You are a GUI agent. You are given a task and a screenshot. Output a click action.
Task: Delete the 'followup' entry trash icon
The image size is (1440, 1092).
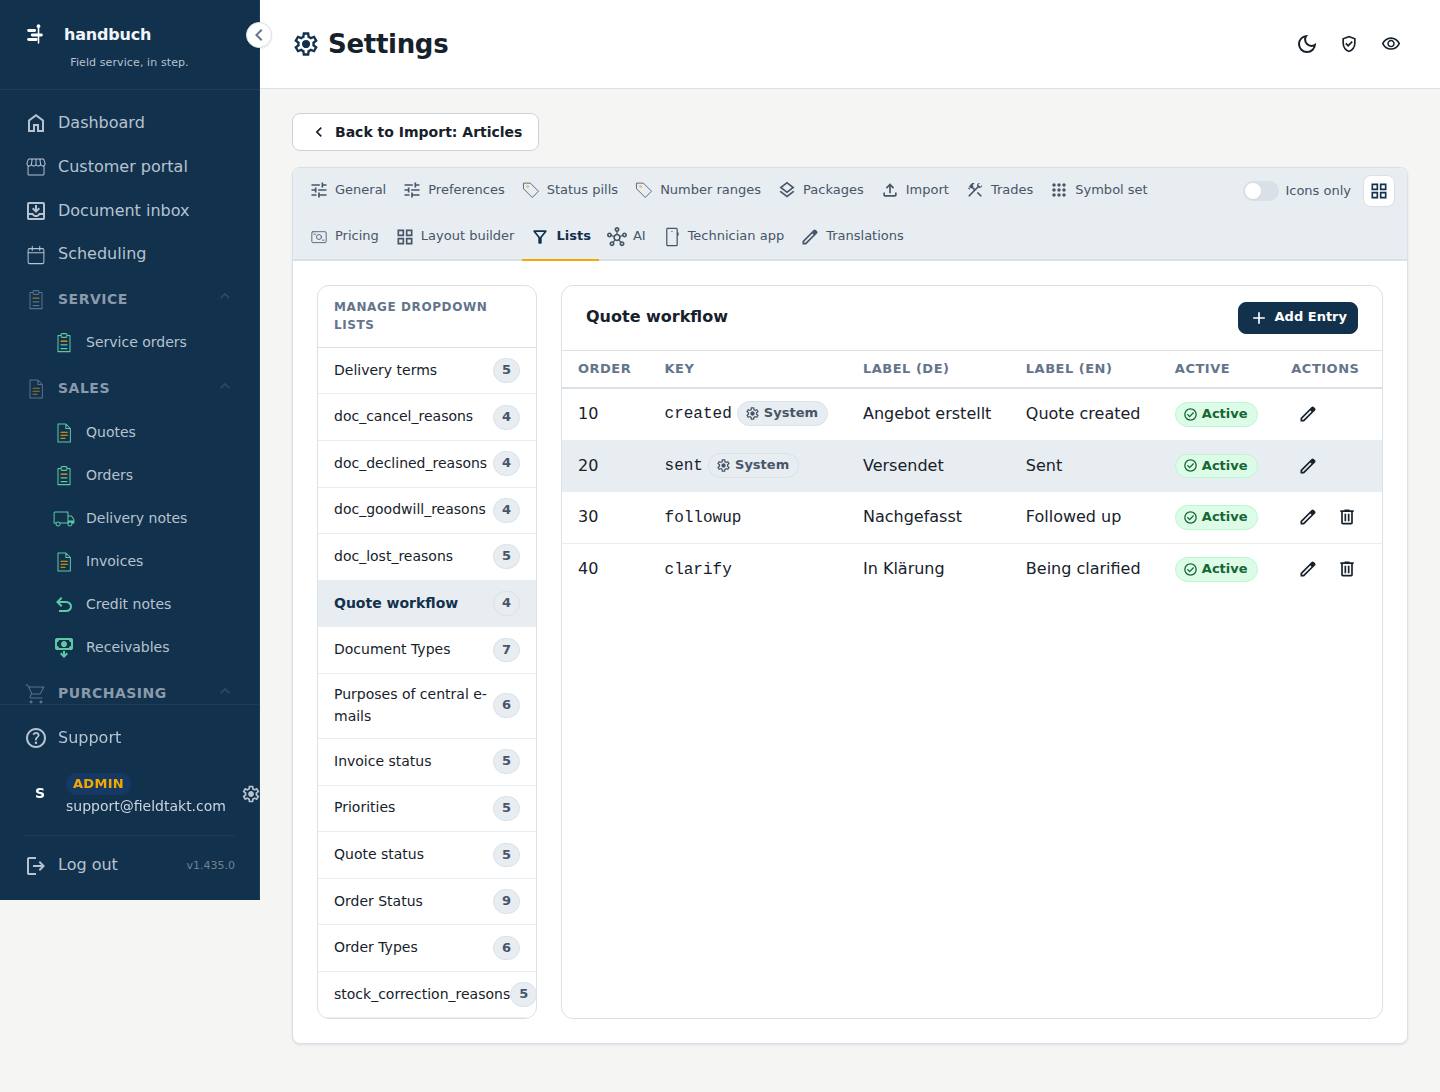[x=1347, y=517]
